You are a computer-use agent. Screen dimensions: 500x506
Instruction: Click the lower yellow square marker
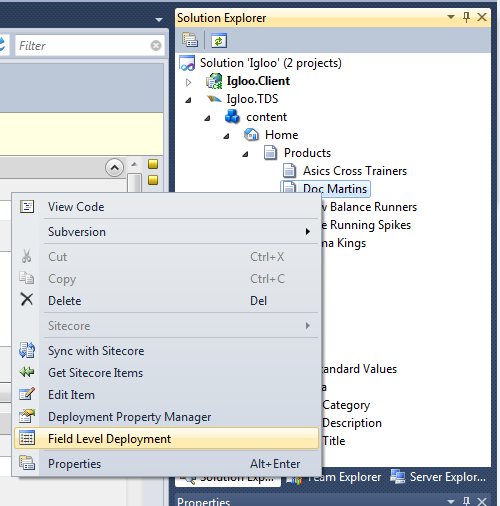(x=153, y=180)
